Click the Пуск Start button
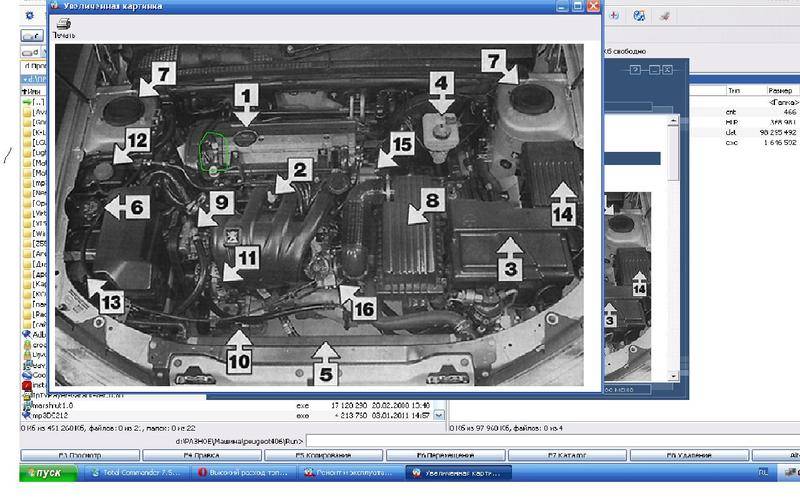 click(48, 472)
